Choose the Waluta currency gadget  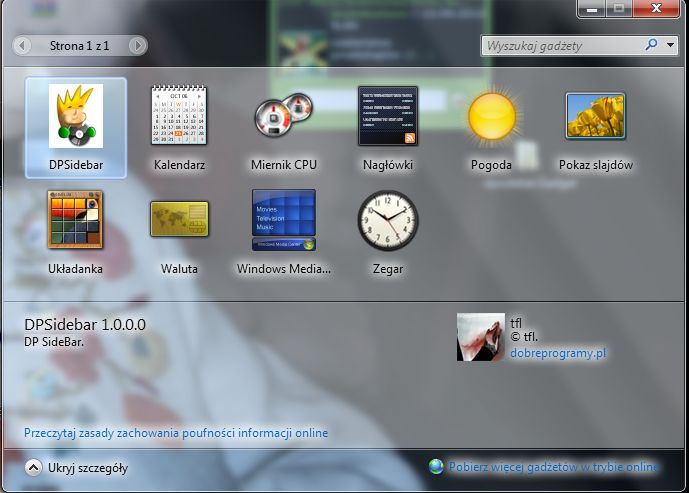point(179,219)
